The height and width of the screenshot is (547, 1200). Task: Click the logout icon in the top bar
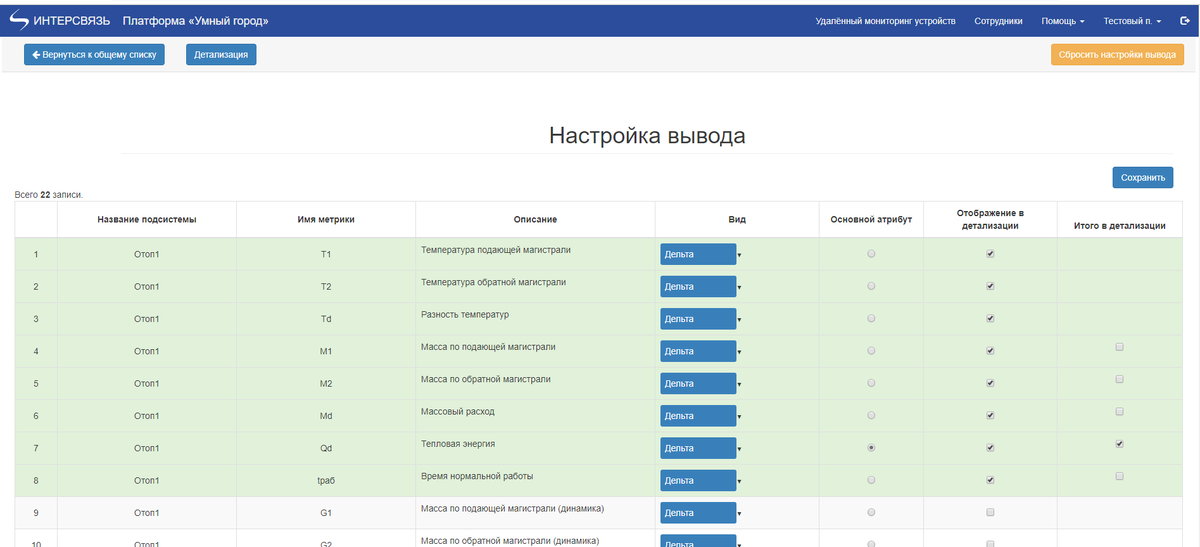coord(1184,21)
